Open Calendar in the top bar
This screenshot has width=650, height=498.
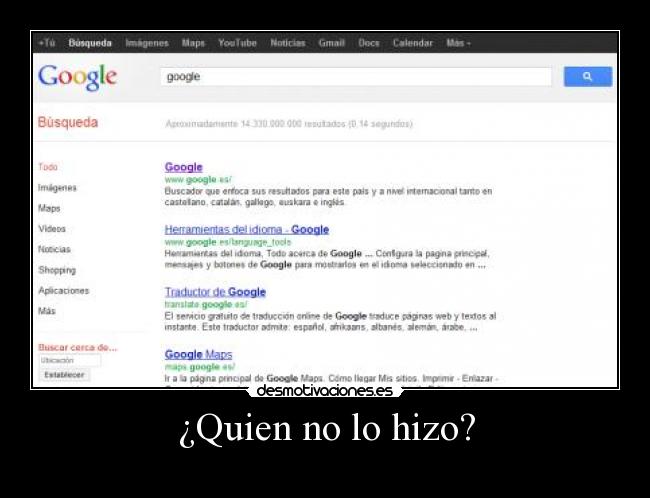(x=412, y=43)
